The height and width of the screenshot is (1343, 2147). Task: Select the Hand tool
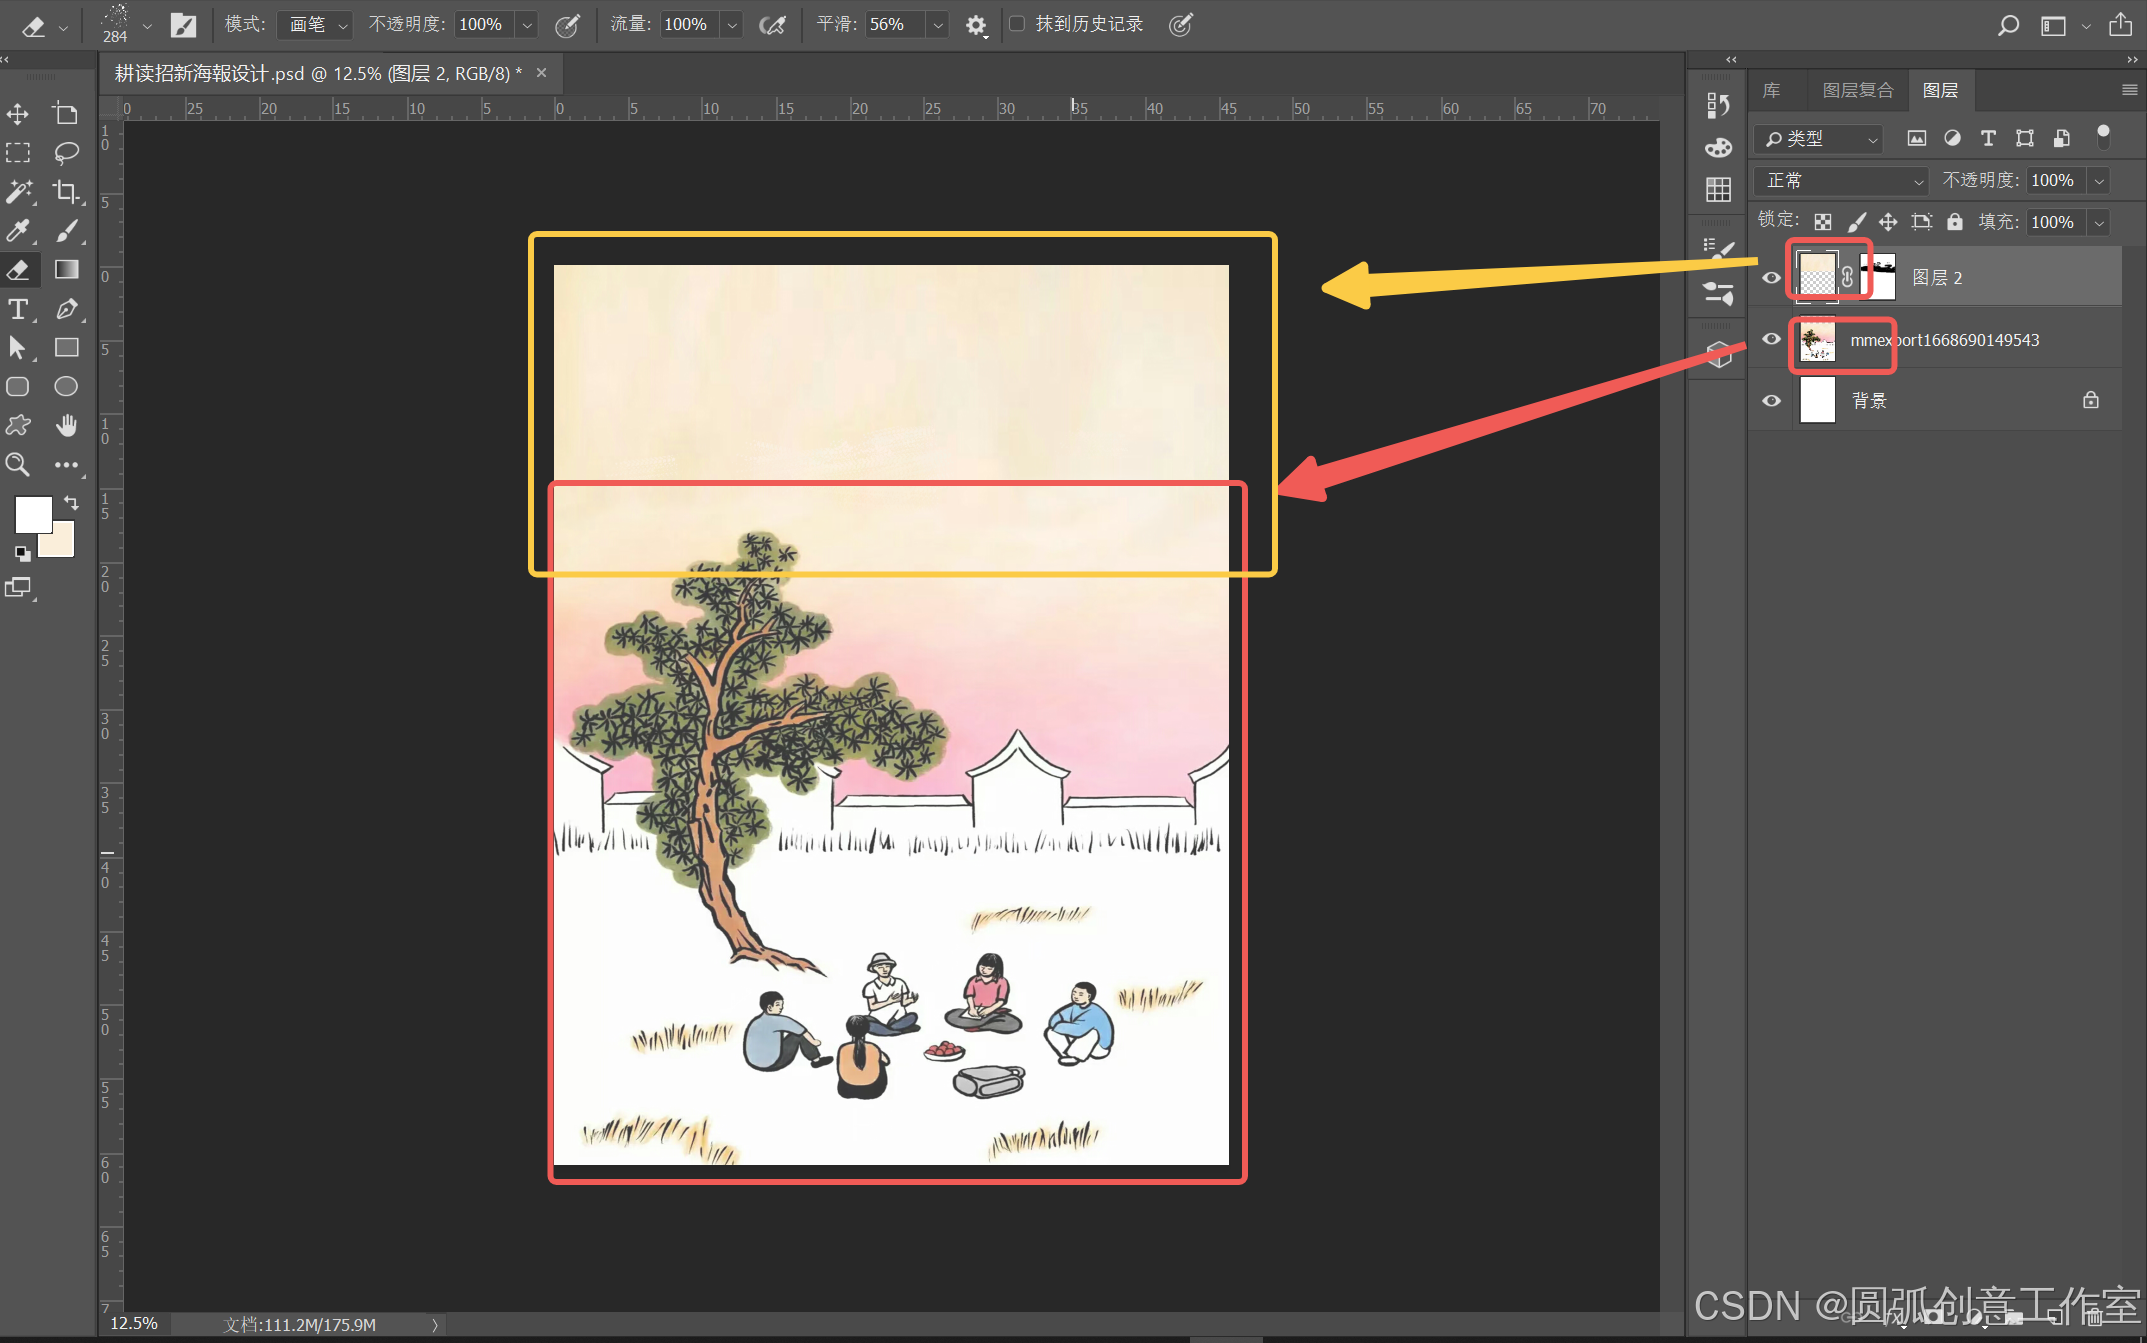66,426
